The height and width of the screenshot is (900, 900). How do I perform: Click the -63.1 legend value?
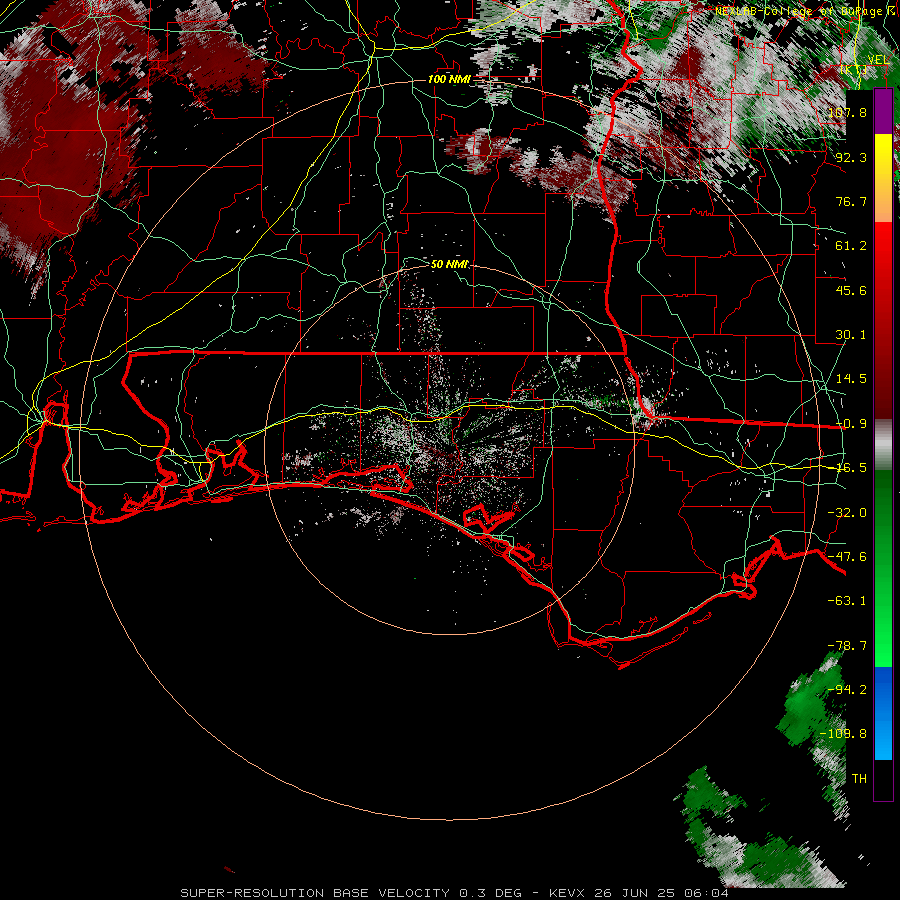(x=847, y=601)
